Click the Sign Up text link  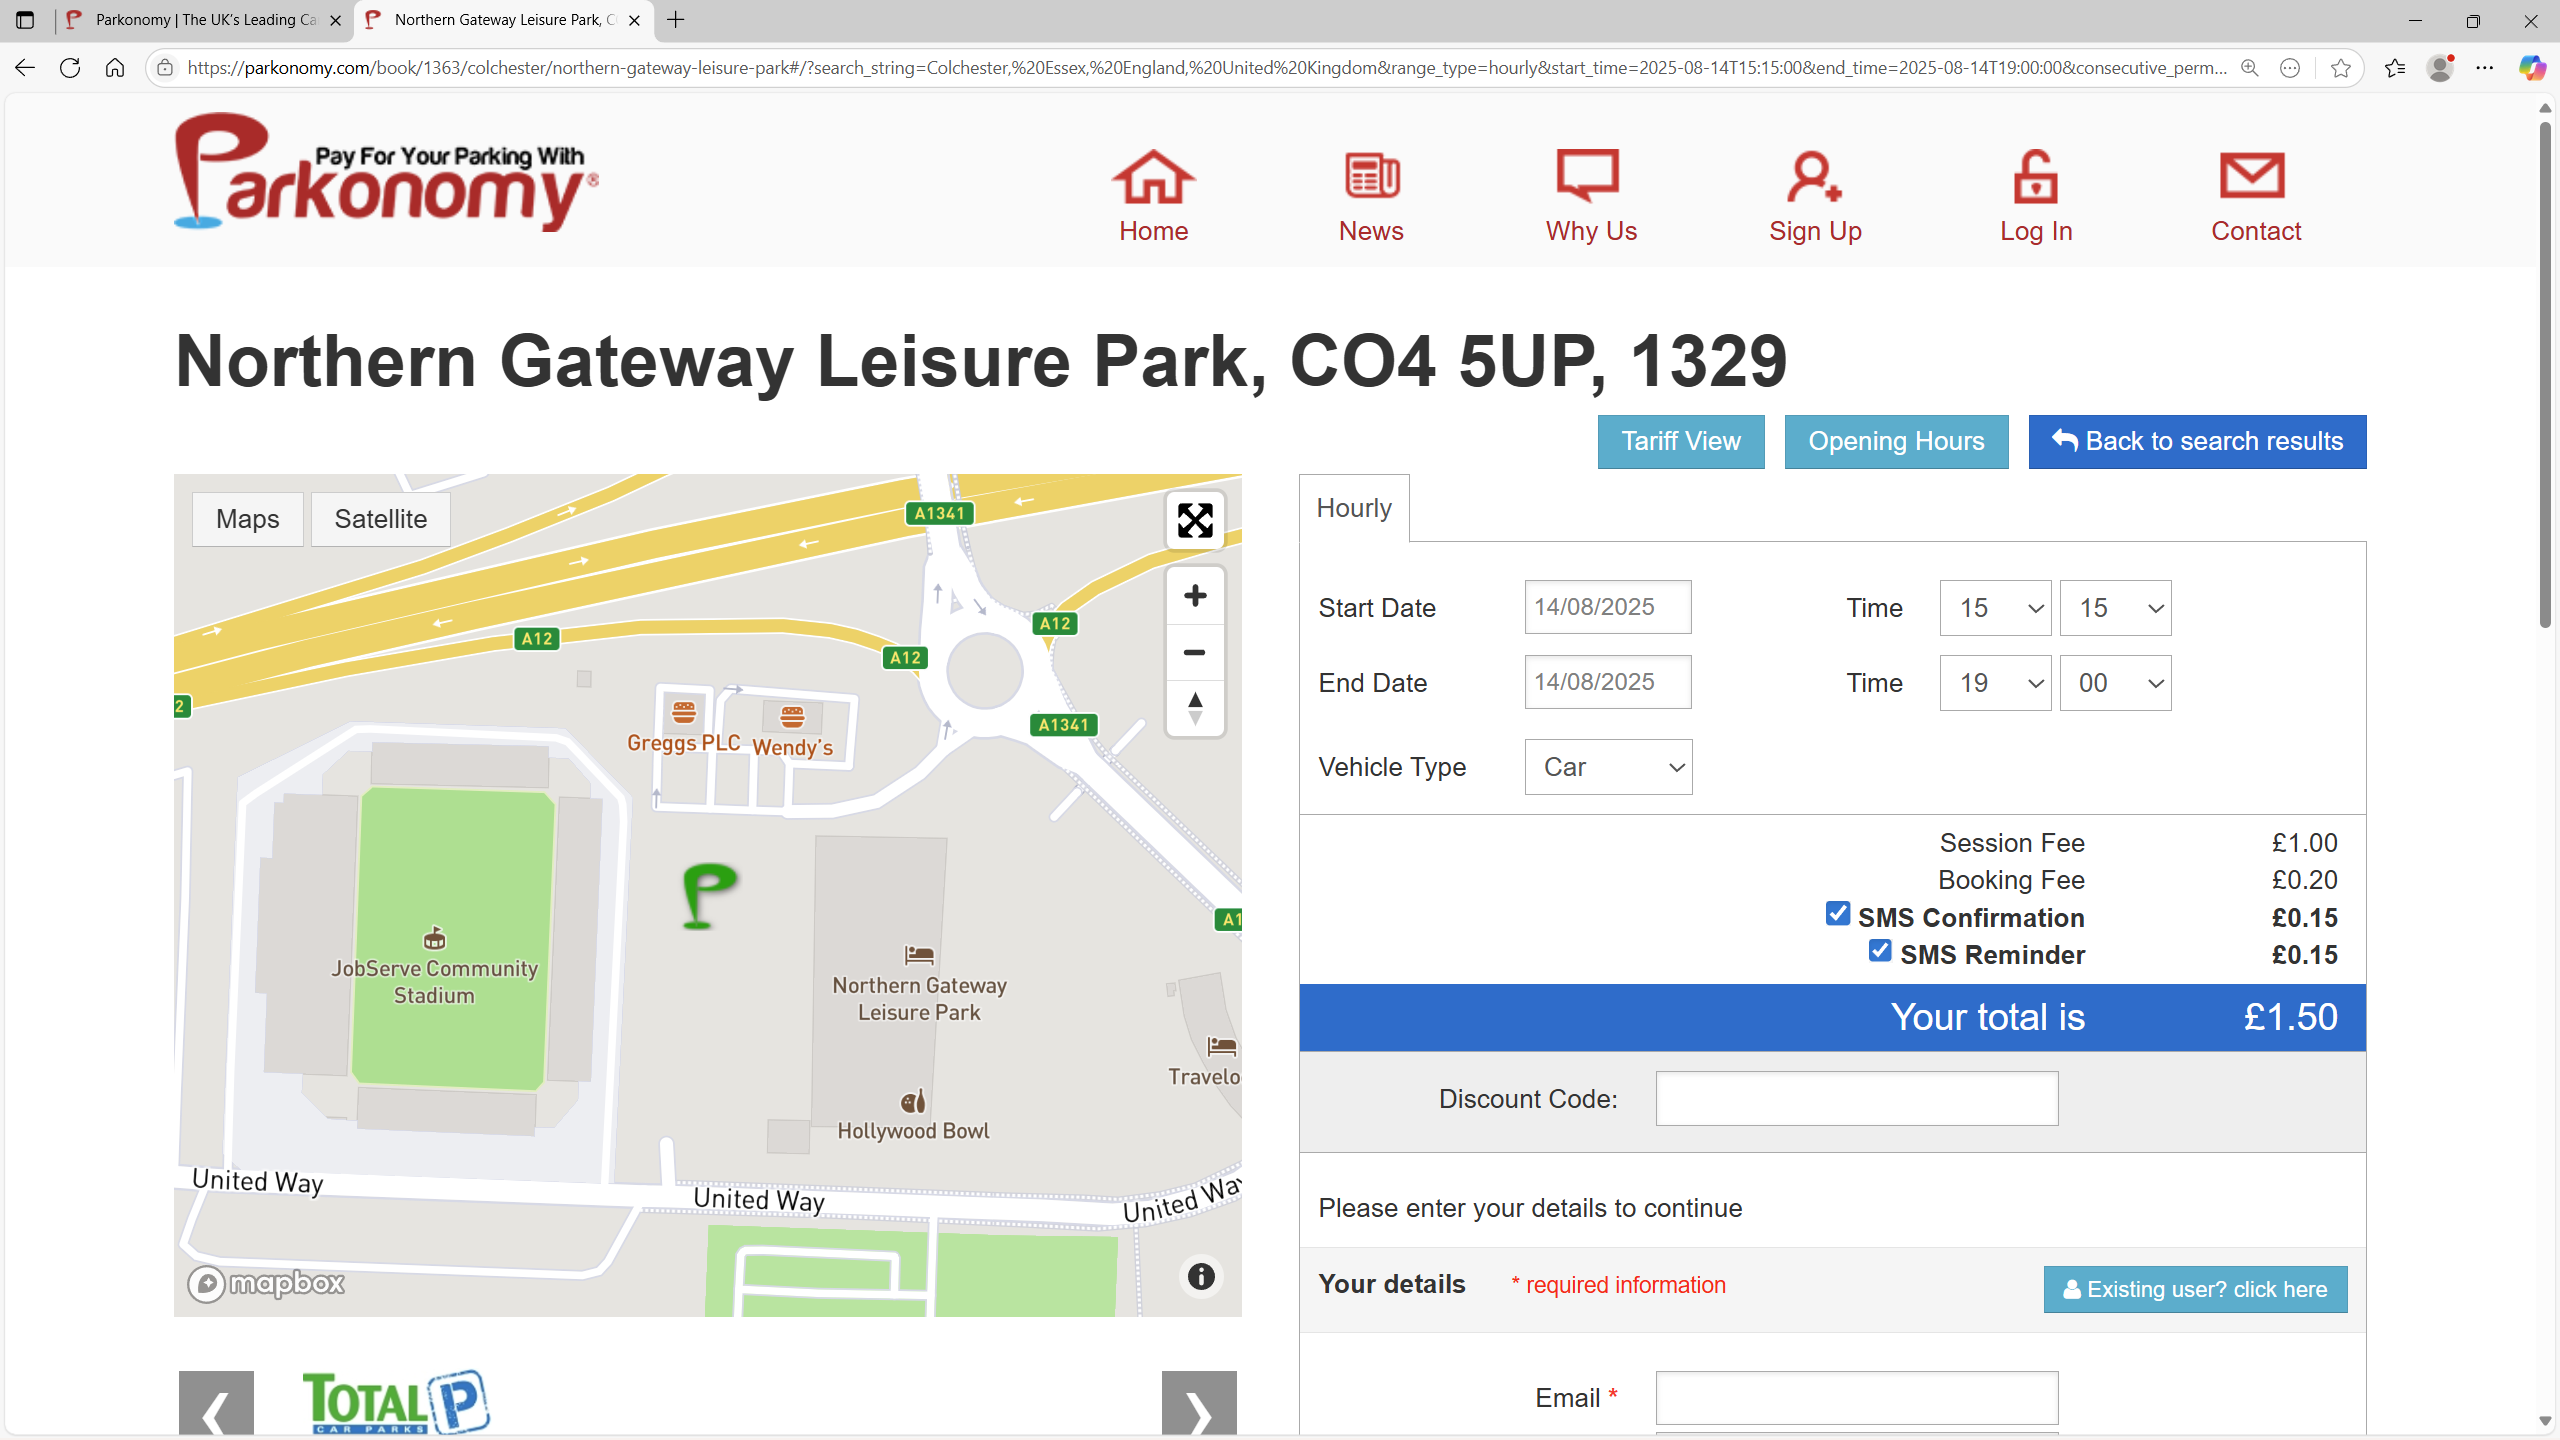(1815, 231)
